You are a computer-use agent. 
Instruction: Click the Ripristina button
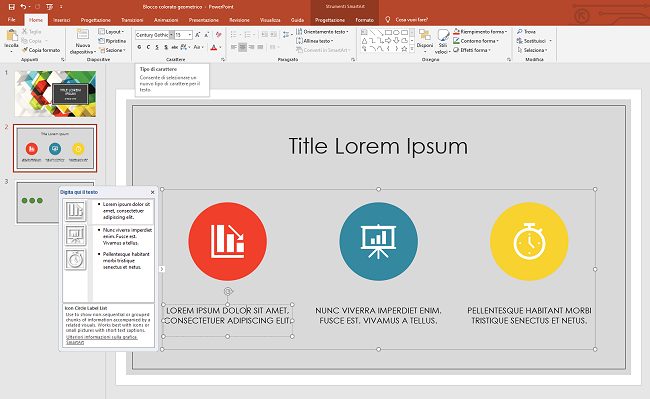coord(112,41)
